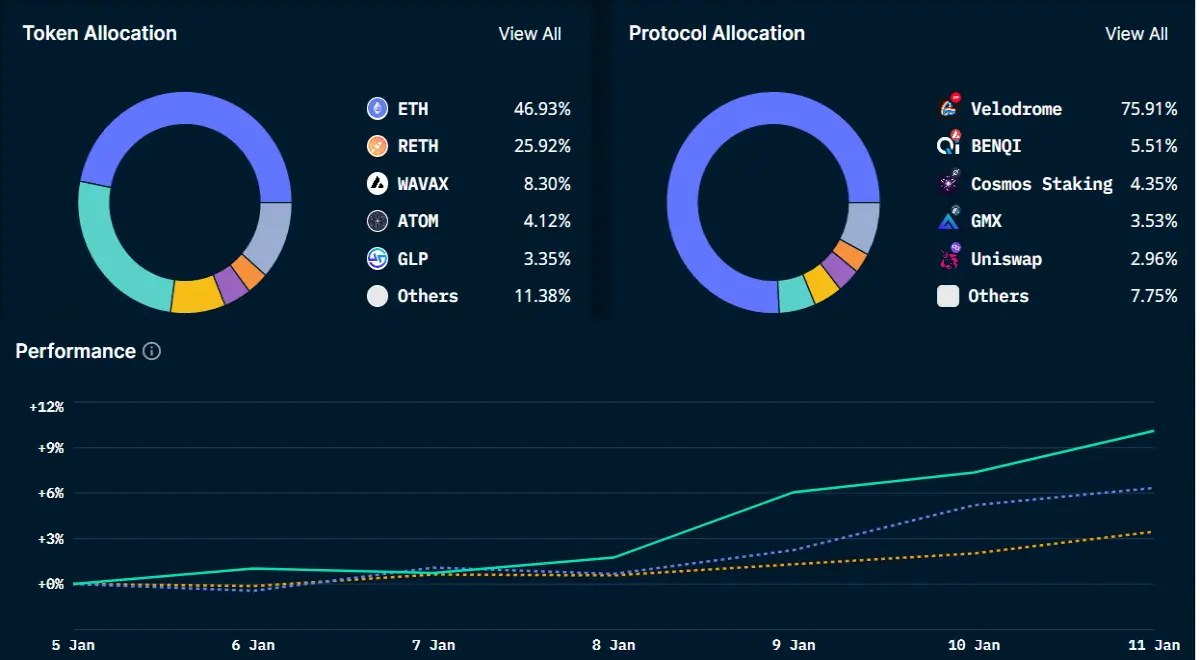Select the Others white circle in token legend
Viewport: 1200px width, 660px height.
click(x=377, y=296)
